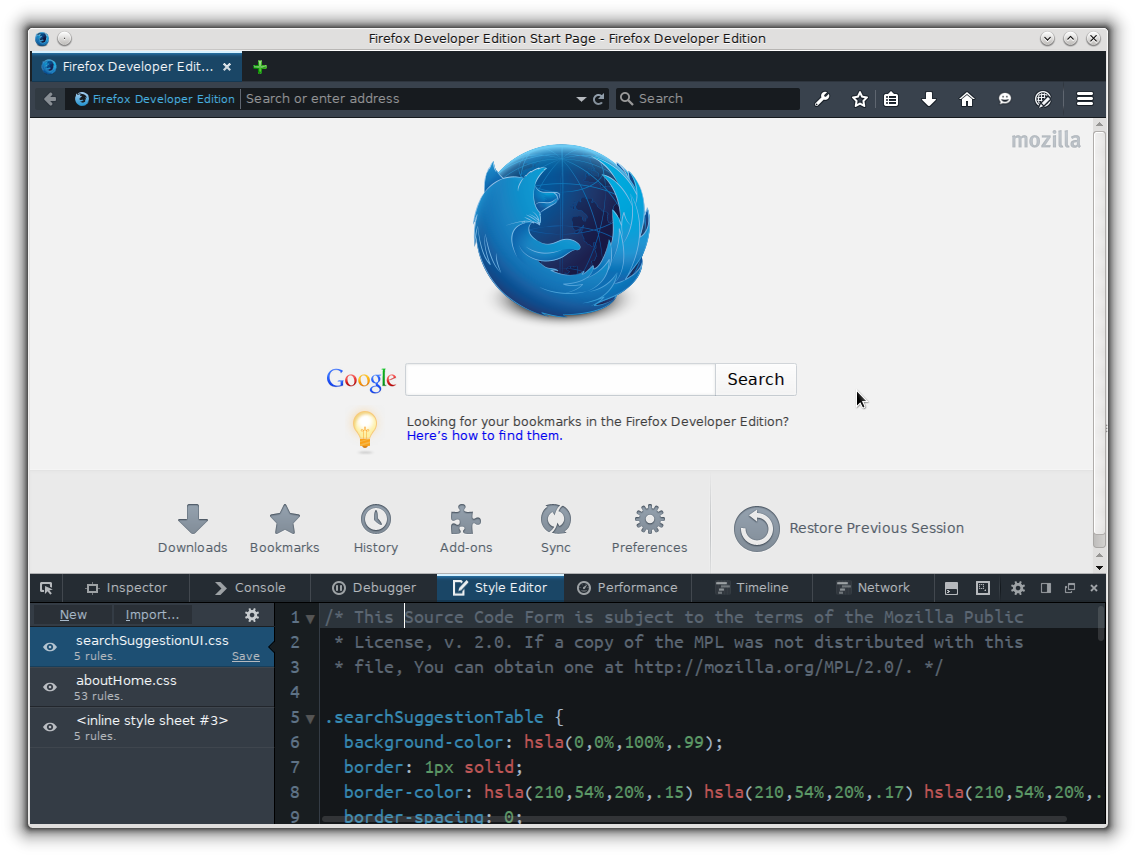The height and width of the screenshot is (855, 1135).
Task: Open Style Editor options gear
Action: [252, 615]
